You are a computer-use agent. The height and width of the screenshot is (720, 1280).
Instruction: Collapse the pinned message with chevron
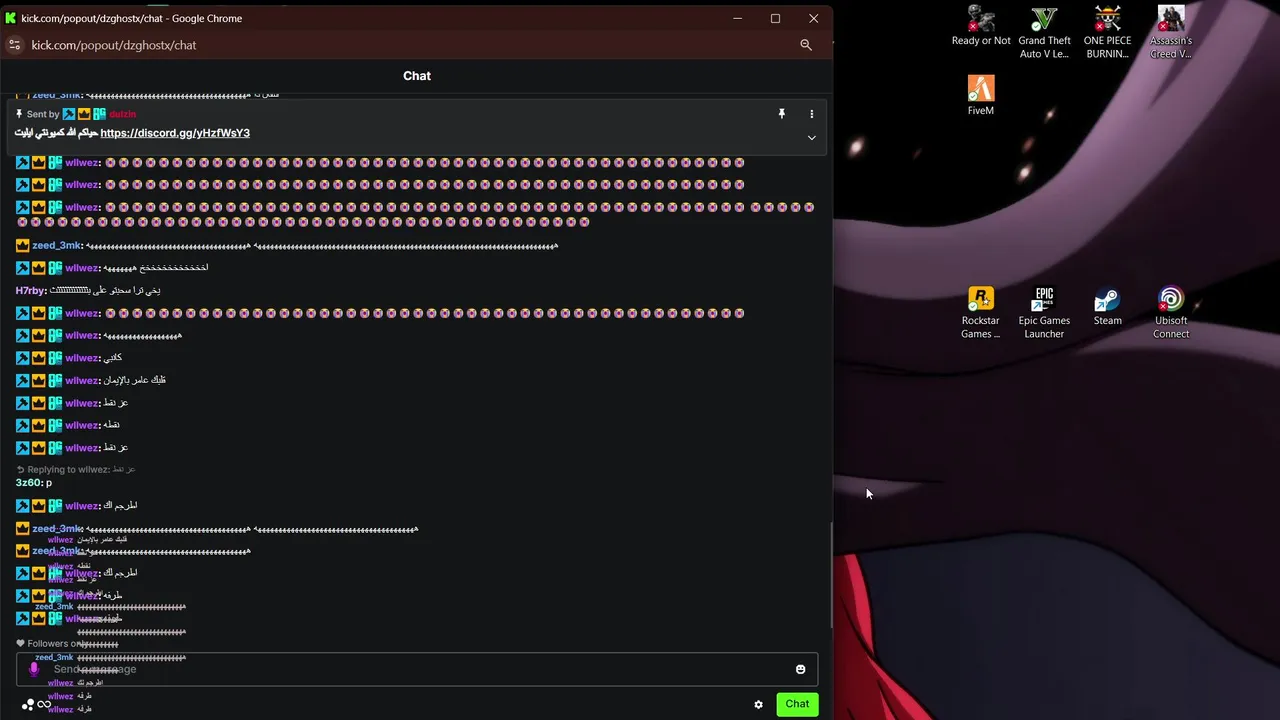pyautogui.click(x=811, y=137)
